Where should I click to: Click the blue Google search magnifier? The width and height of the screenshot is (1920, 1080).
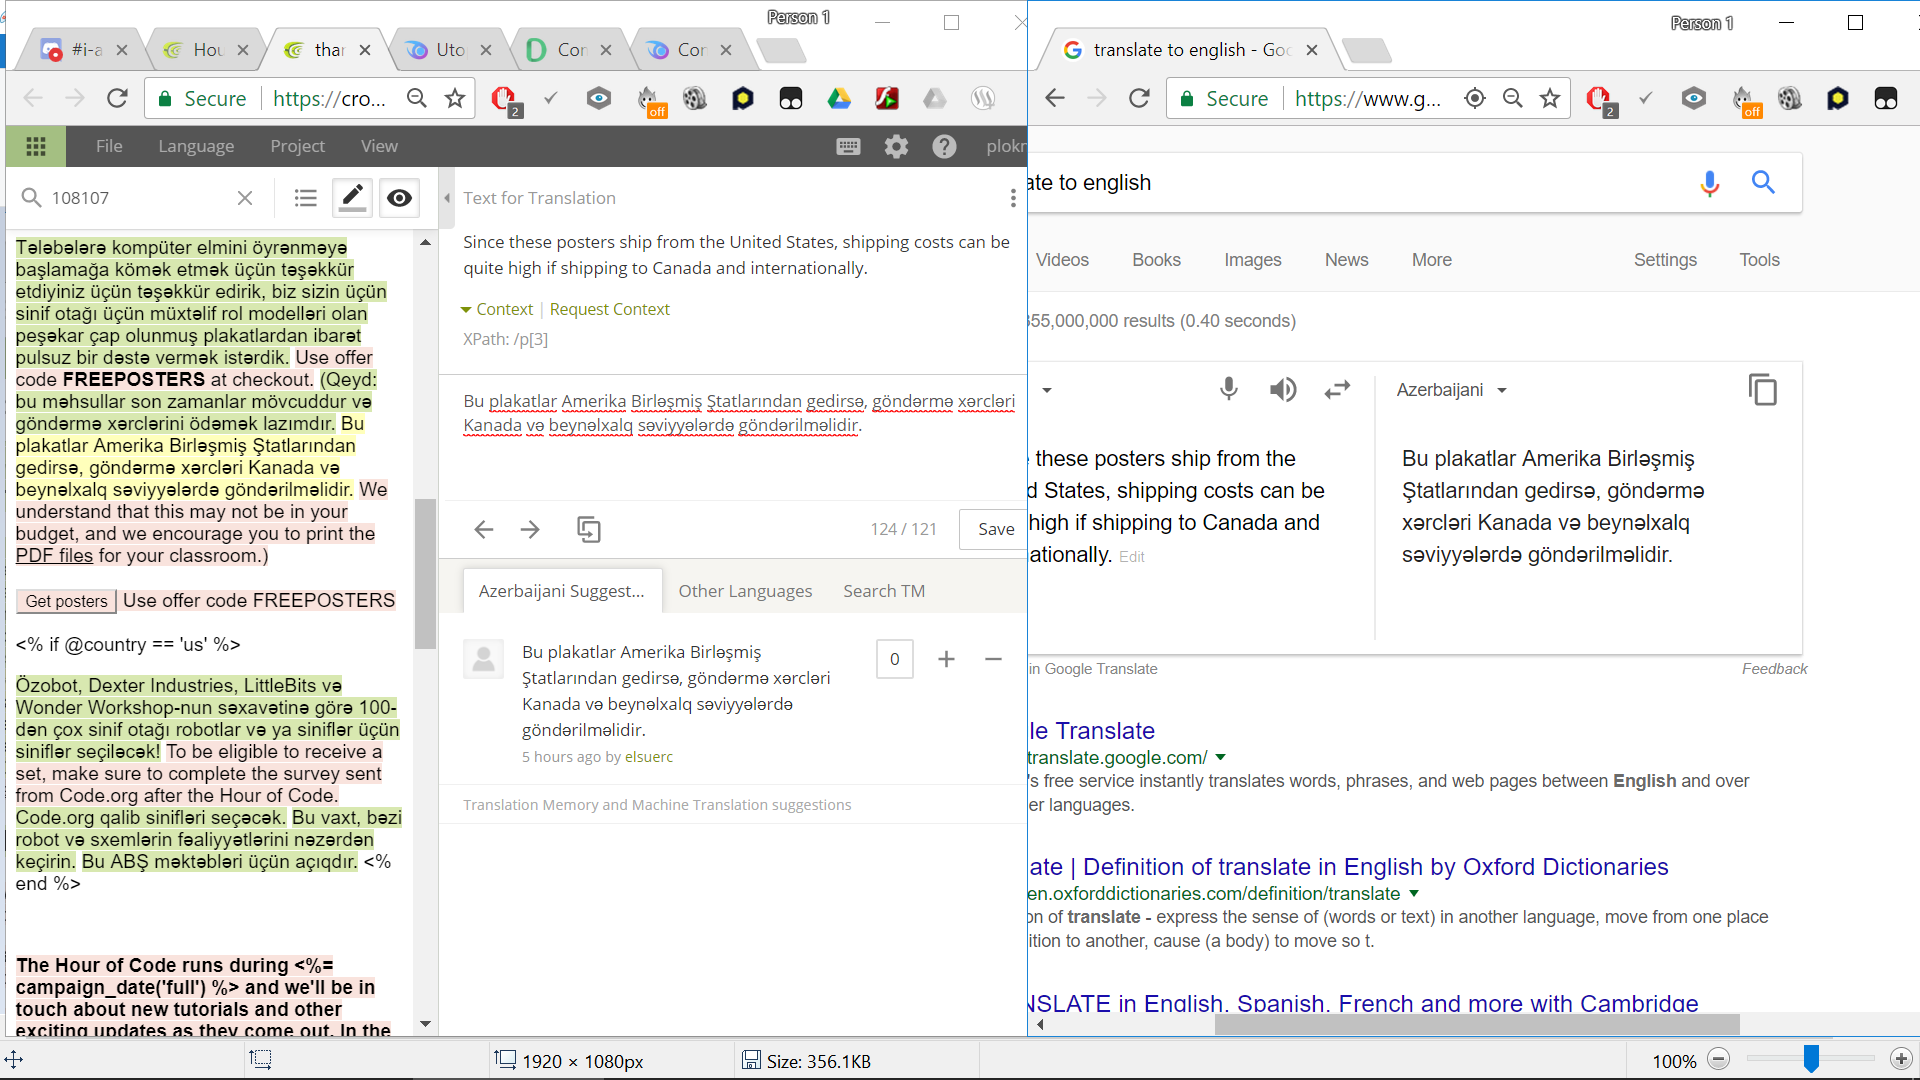[x=1763, y=182]
